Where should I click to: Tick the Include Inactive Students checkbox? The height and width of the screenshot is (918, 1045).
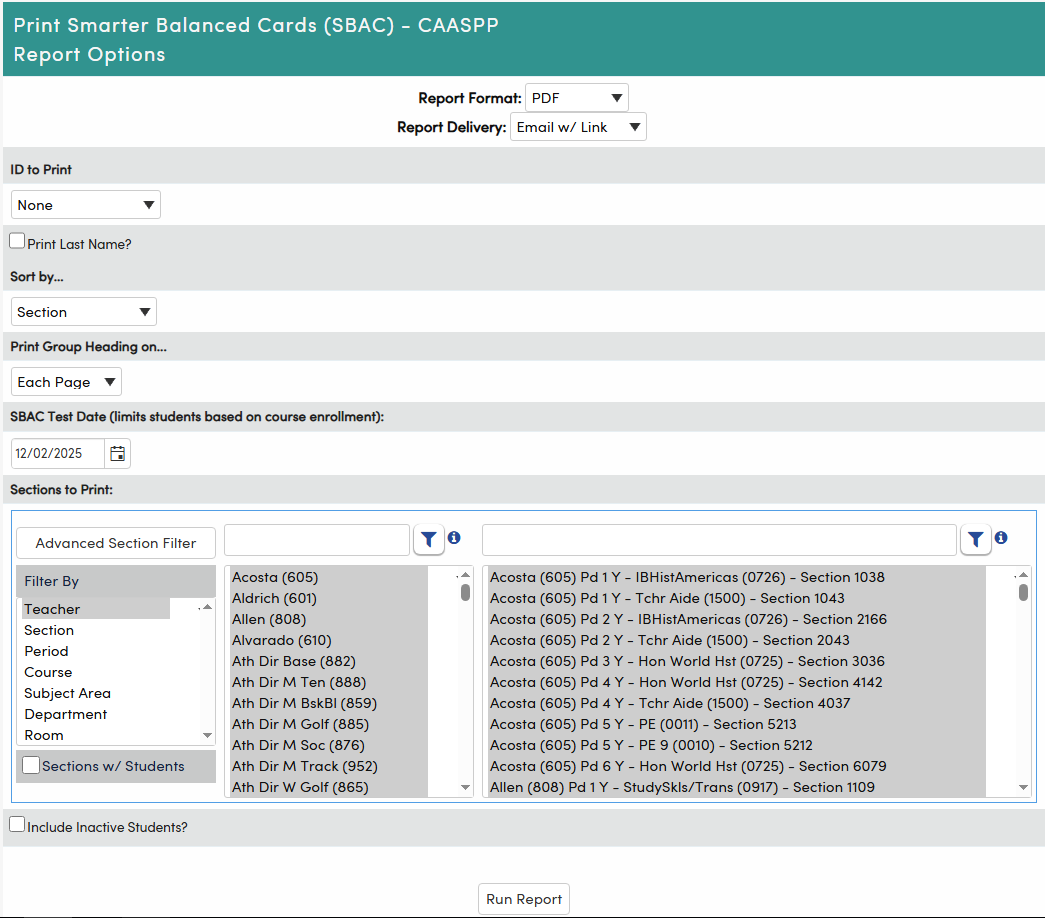click(x=17, y=824)
